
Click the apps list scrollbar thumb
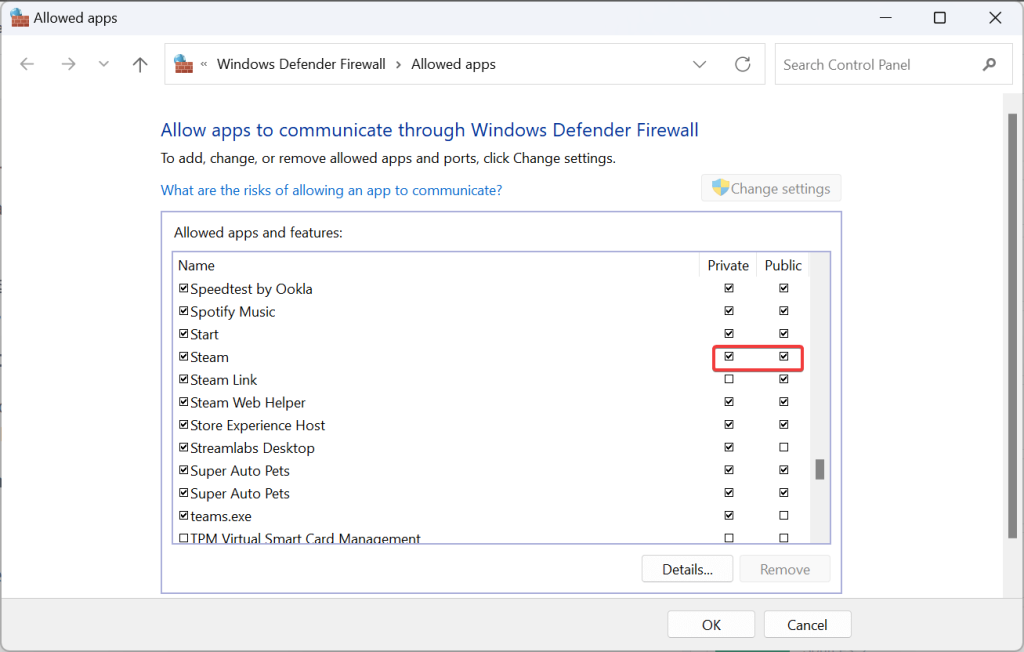(820, 469)
